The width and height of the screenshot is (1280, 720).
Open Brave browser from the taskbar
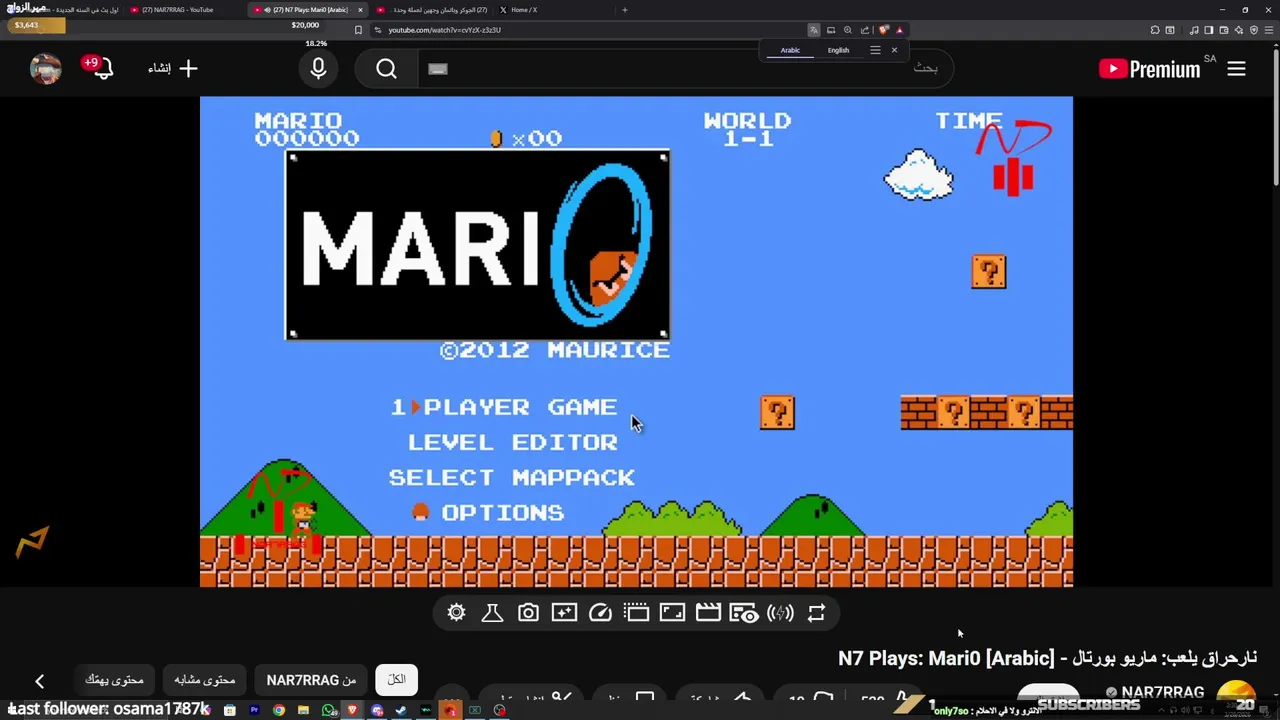tap(352, 711)
